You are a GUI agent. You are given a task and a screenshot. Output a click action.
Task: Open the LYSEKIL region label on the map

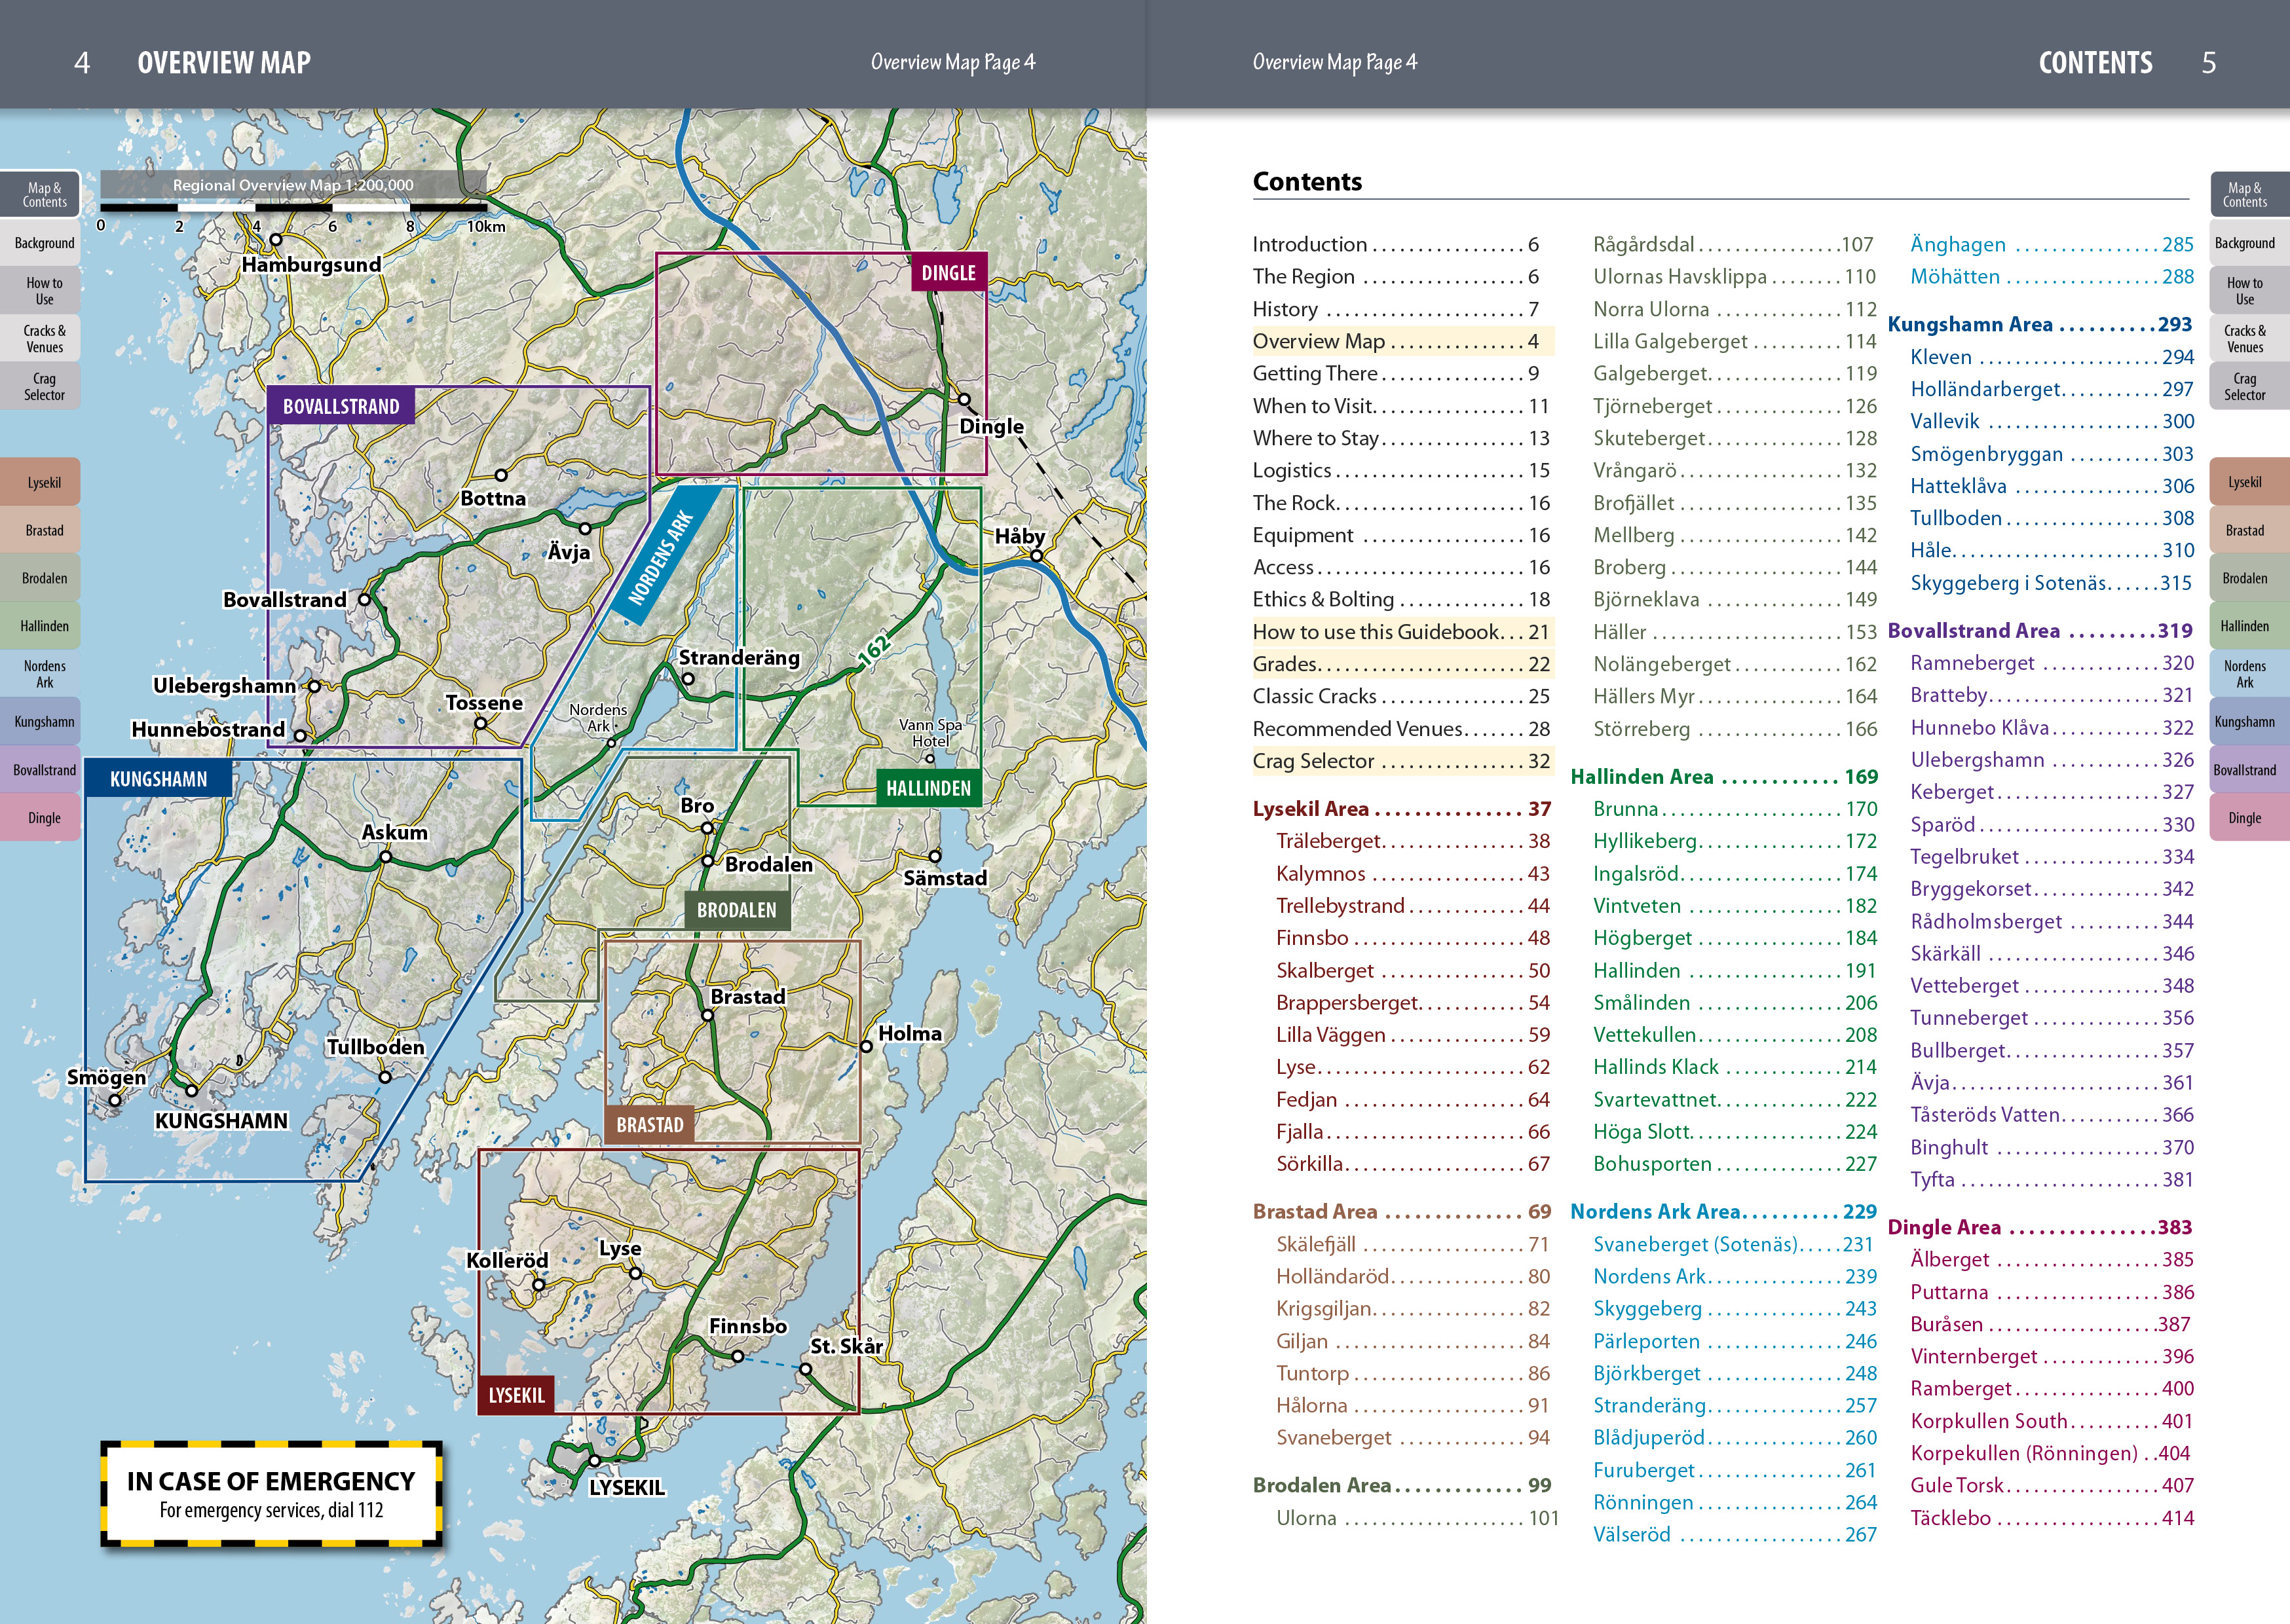516,1395
